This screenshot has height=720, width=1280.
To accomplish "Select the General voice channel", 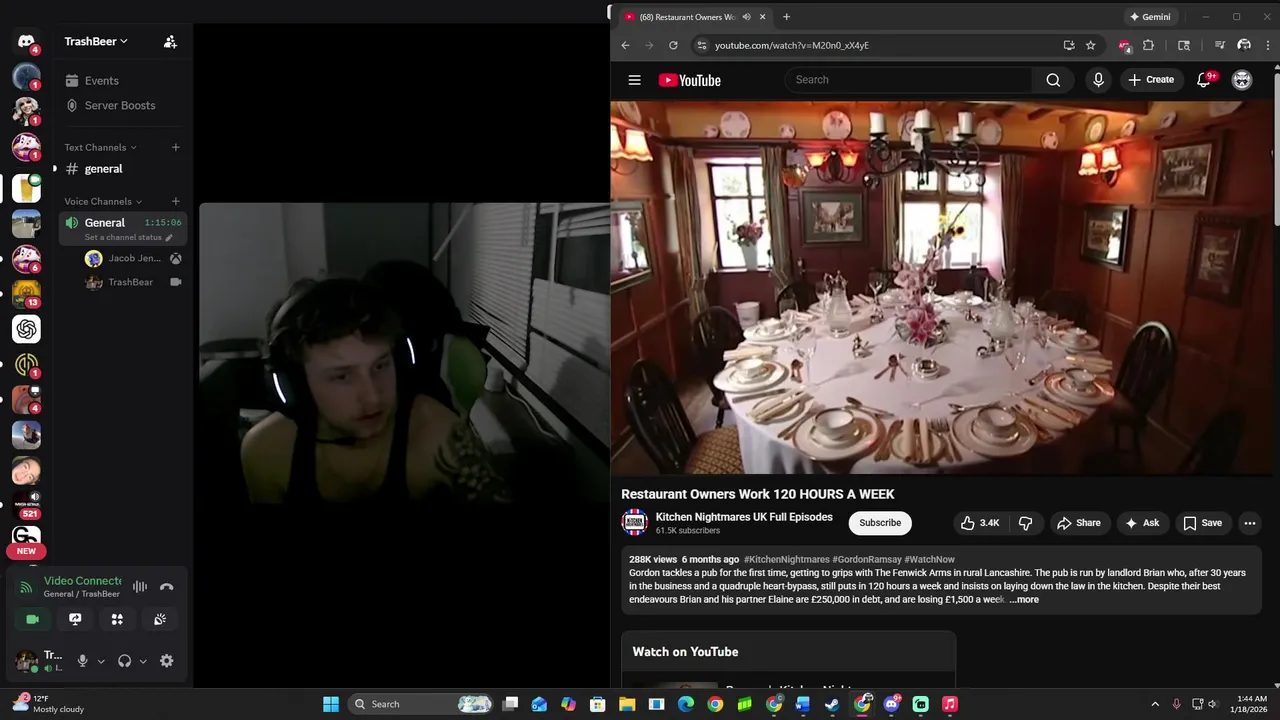I will coord(122,228).
